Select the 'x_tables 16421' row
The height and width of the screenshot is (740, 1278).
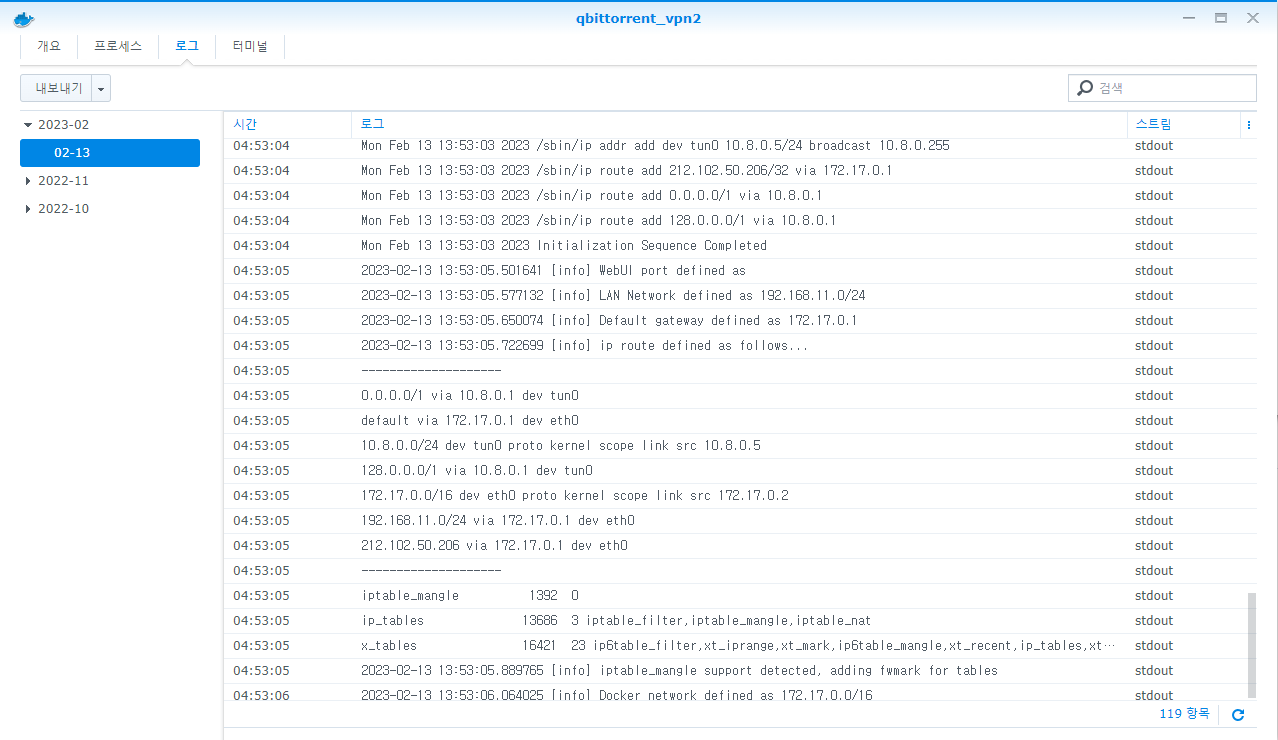[x=735, y=646]
